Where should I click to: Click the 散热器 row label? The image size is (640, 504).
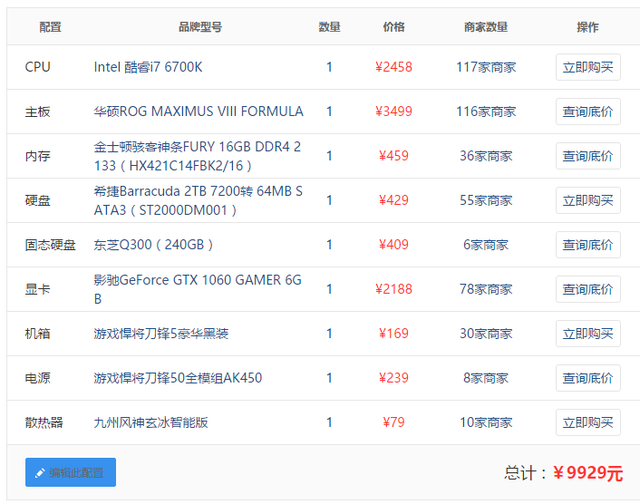pyautogui.click(x=44, y=423)
